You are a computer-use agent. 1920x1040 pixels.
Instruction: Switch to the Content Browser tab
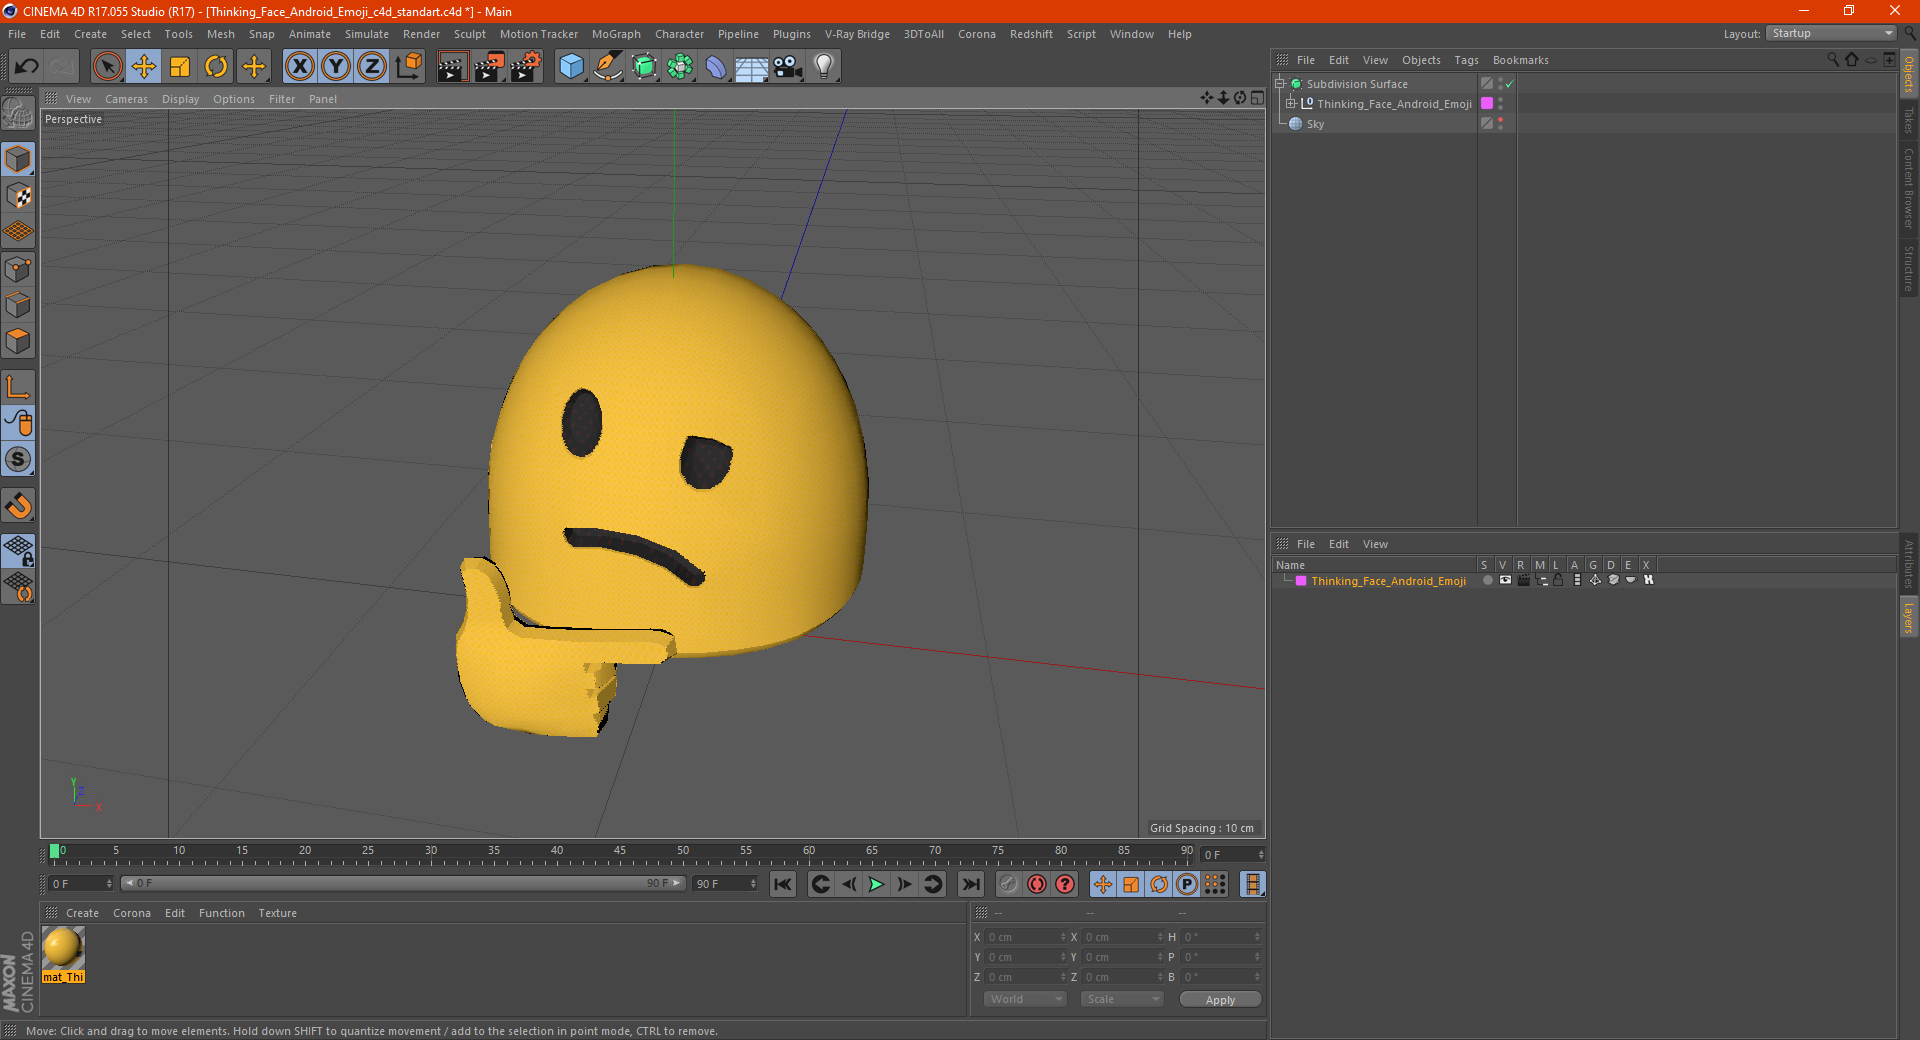(1908, 187)
